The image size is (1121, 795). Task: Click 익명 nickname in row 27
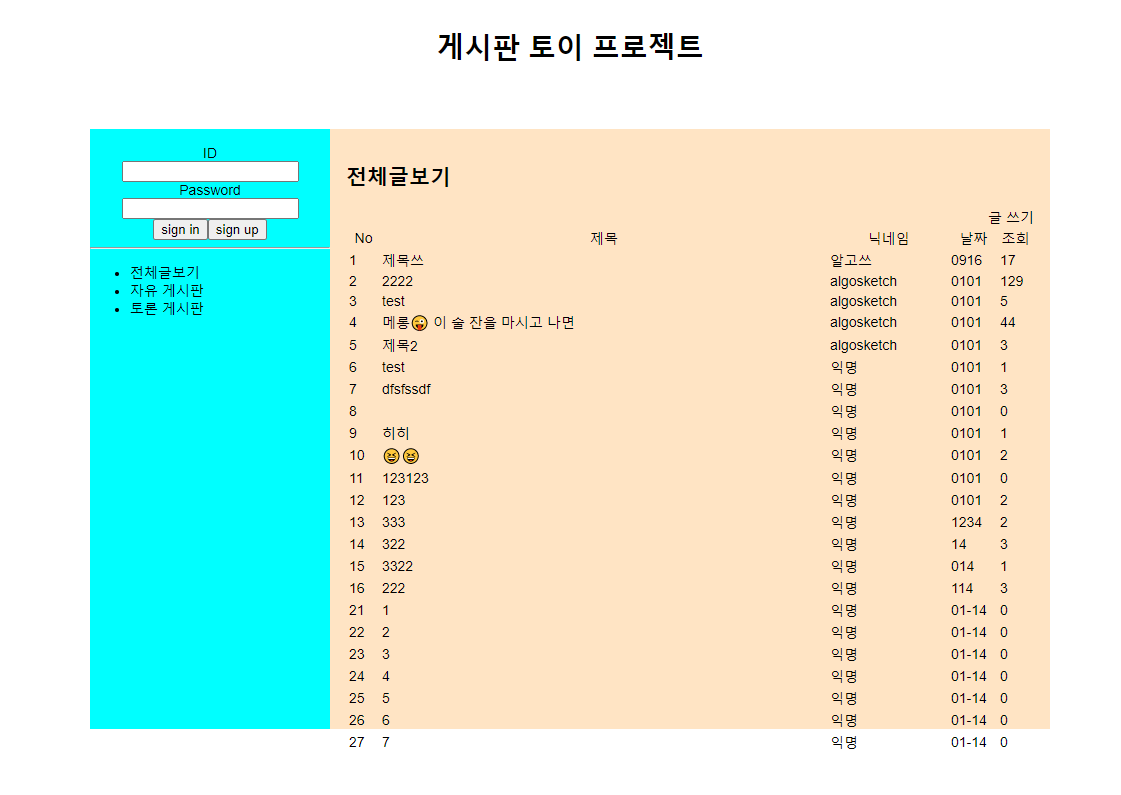pos(844,742)
